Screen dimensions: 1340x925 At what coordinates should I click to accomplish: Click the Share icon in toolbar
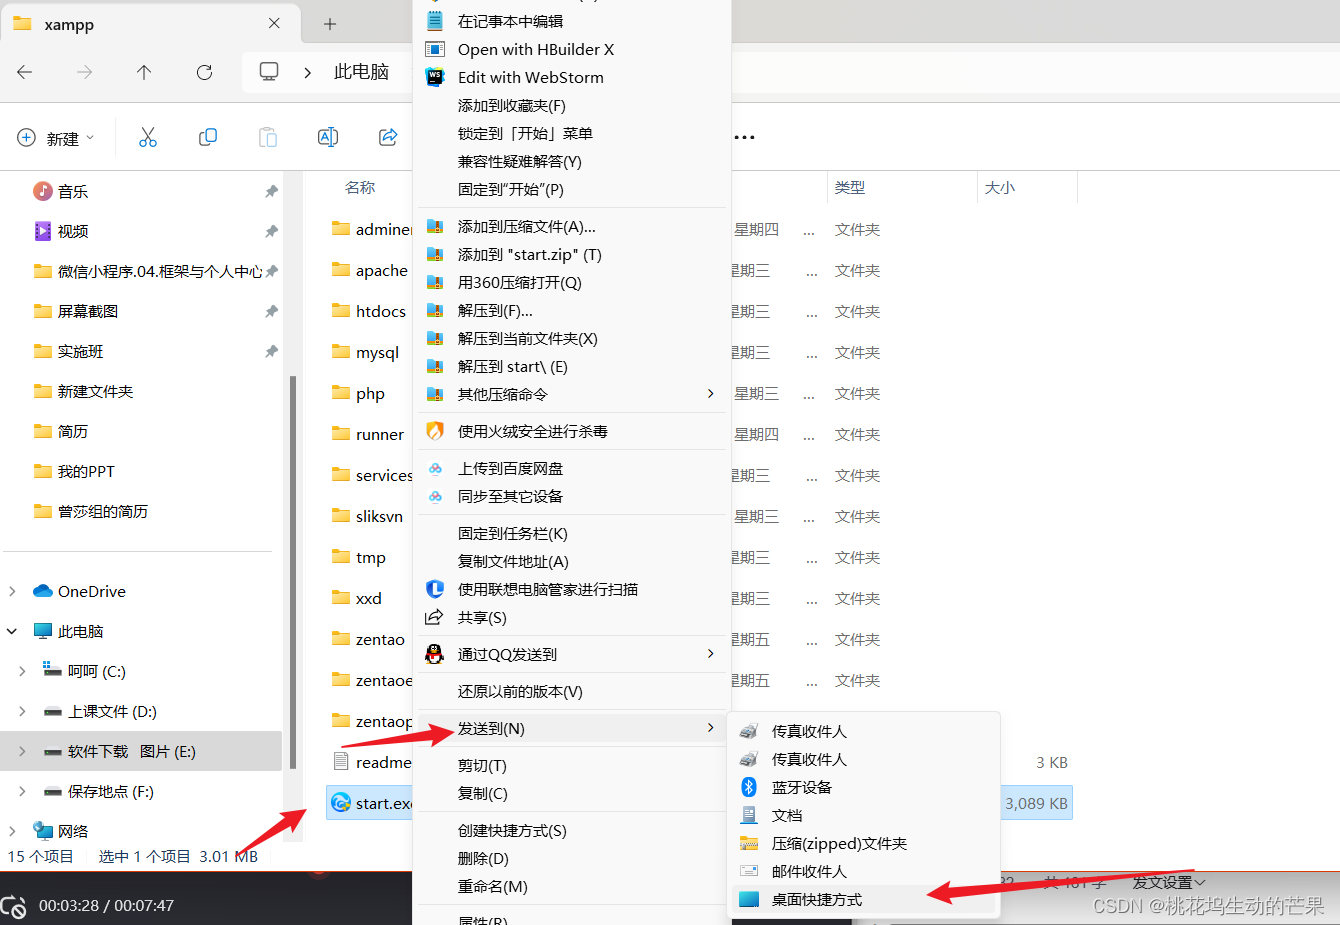pos(388,137)
